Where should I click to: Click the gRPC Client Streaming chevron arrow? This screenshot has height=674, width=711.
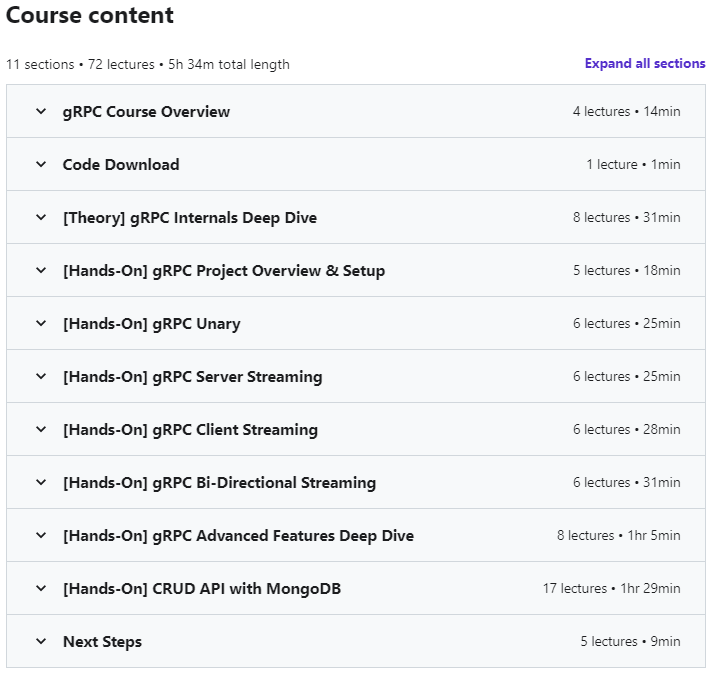(41, 430)
